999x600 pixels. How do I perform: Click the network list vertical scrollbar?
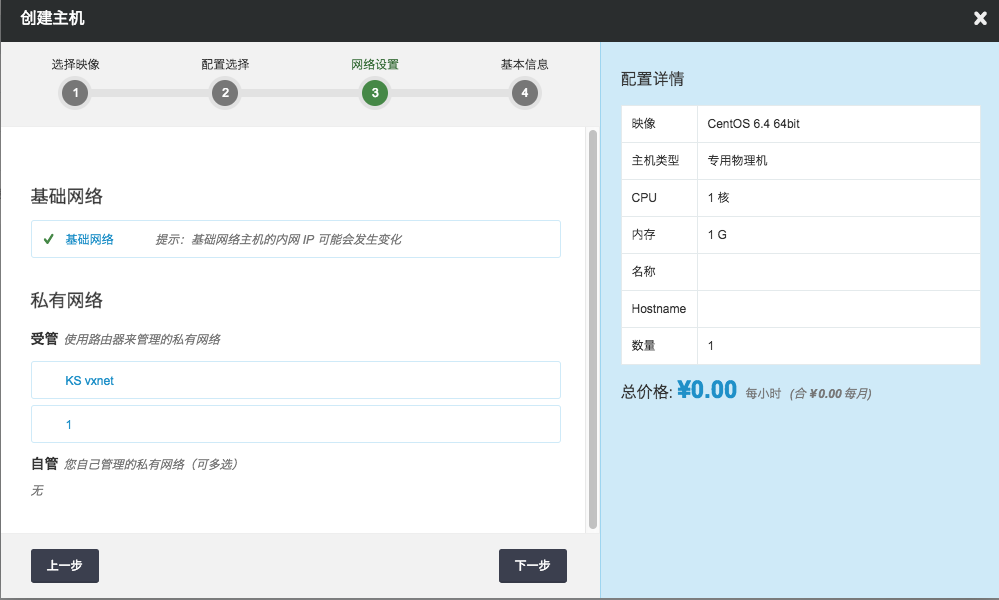592,328
